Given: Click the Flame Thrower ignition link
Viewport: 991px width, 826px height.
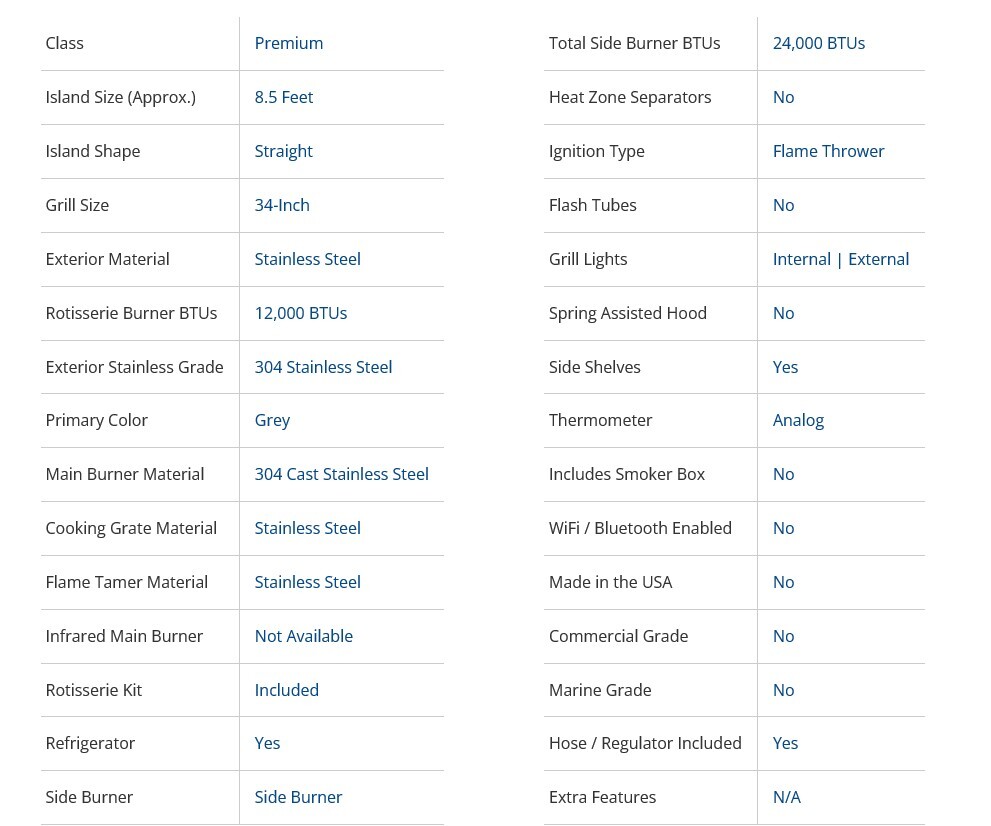Looking at the screenshot, I should (x=828, y=151).
